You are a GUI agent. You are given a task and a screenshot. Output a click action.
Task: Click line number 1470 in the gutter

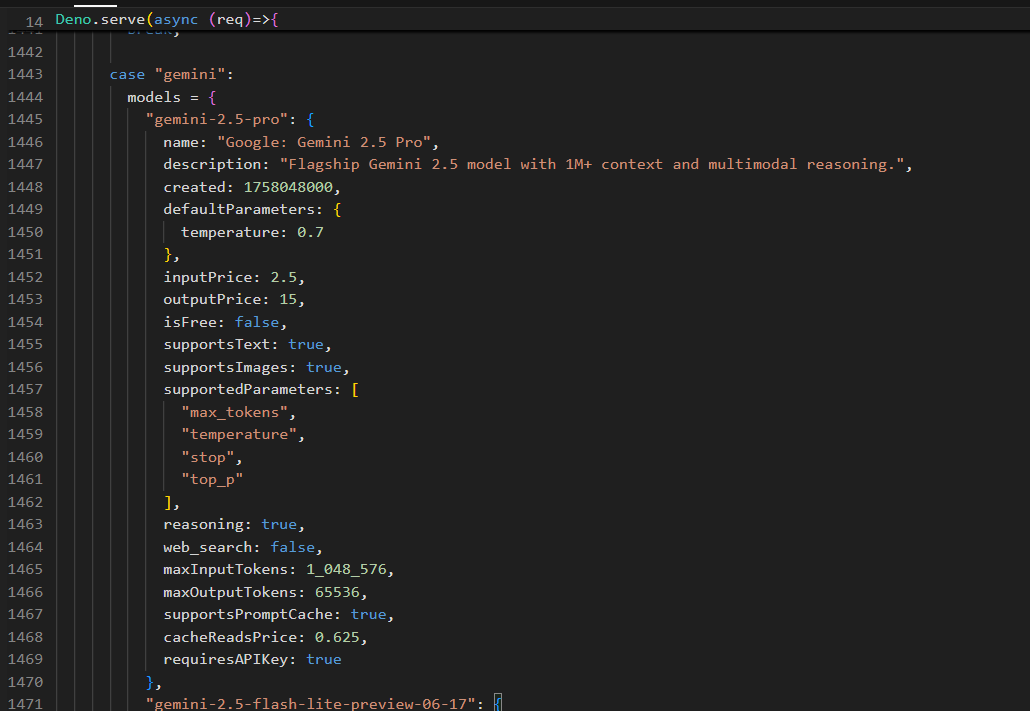[x=25, y=682]
